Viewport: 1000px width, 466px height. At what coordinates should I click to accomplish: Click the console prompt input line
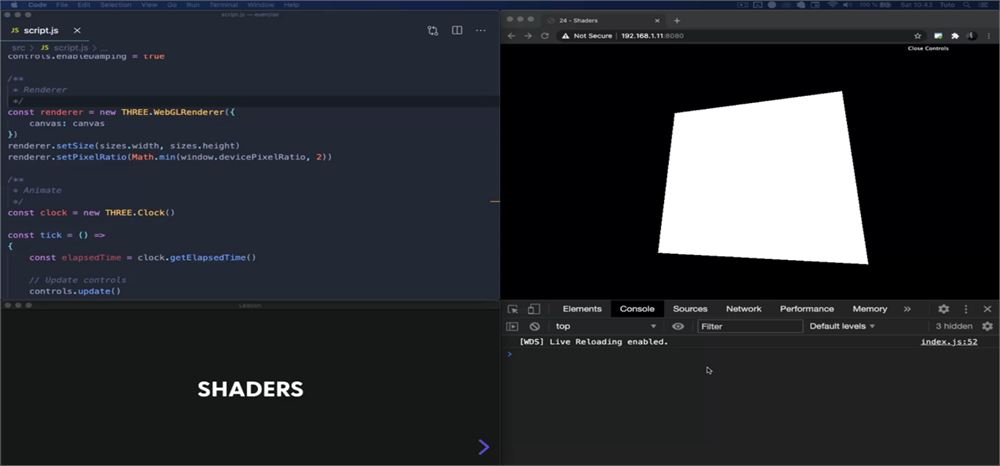(x=749, y=354)
